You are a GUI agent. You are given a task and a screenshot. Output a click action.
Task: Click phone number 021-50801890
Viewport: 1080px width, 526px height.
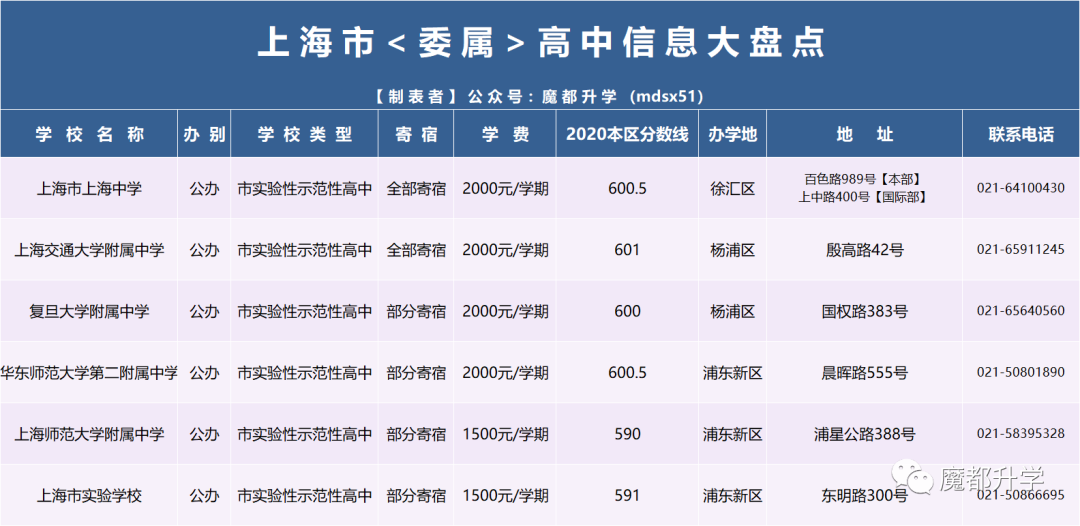tap(1021, 373)
